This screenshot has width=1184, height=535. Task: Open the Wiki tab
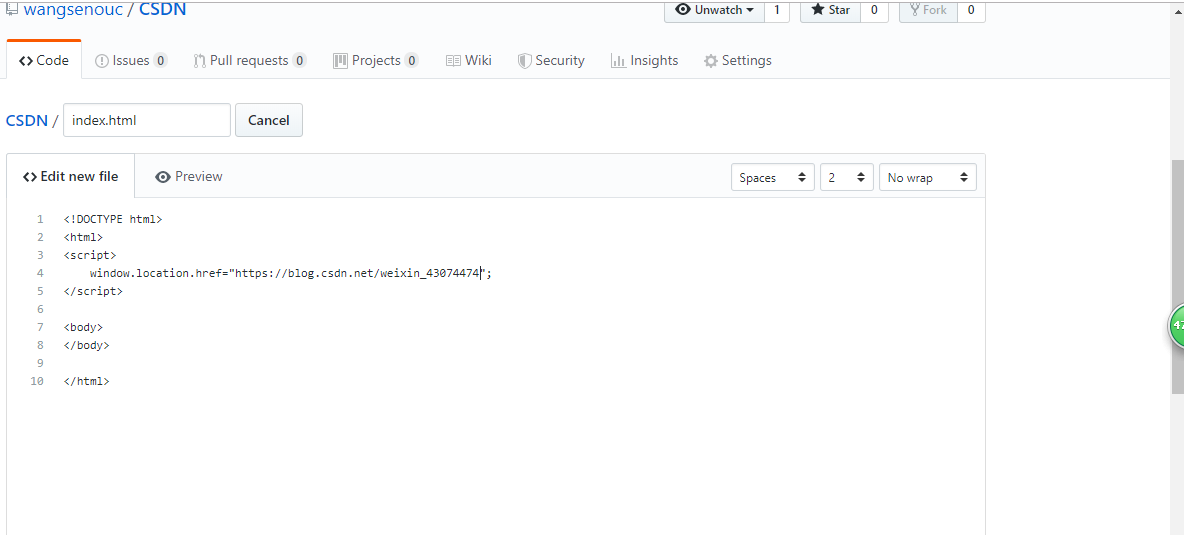(x=469, y=60)
